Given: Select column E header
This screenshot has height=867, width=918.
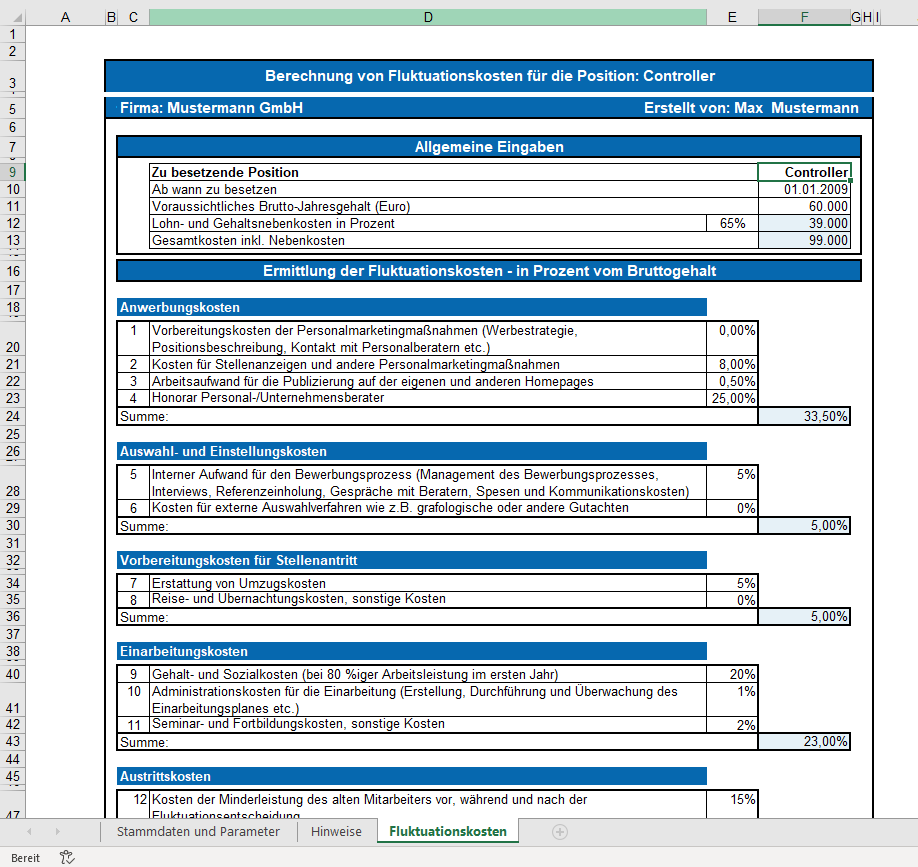Looking at the screenshot, I should click(732, 18).
